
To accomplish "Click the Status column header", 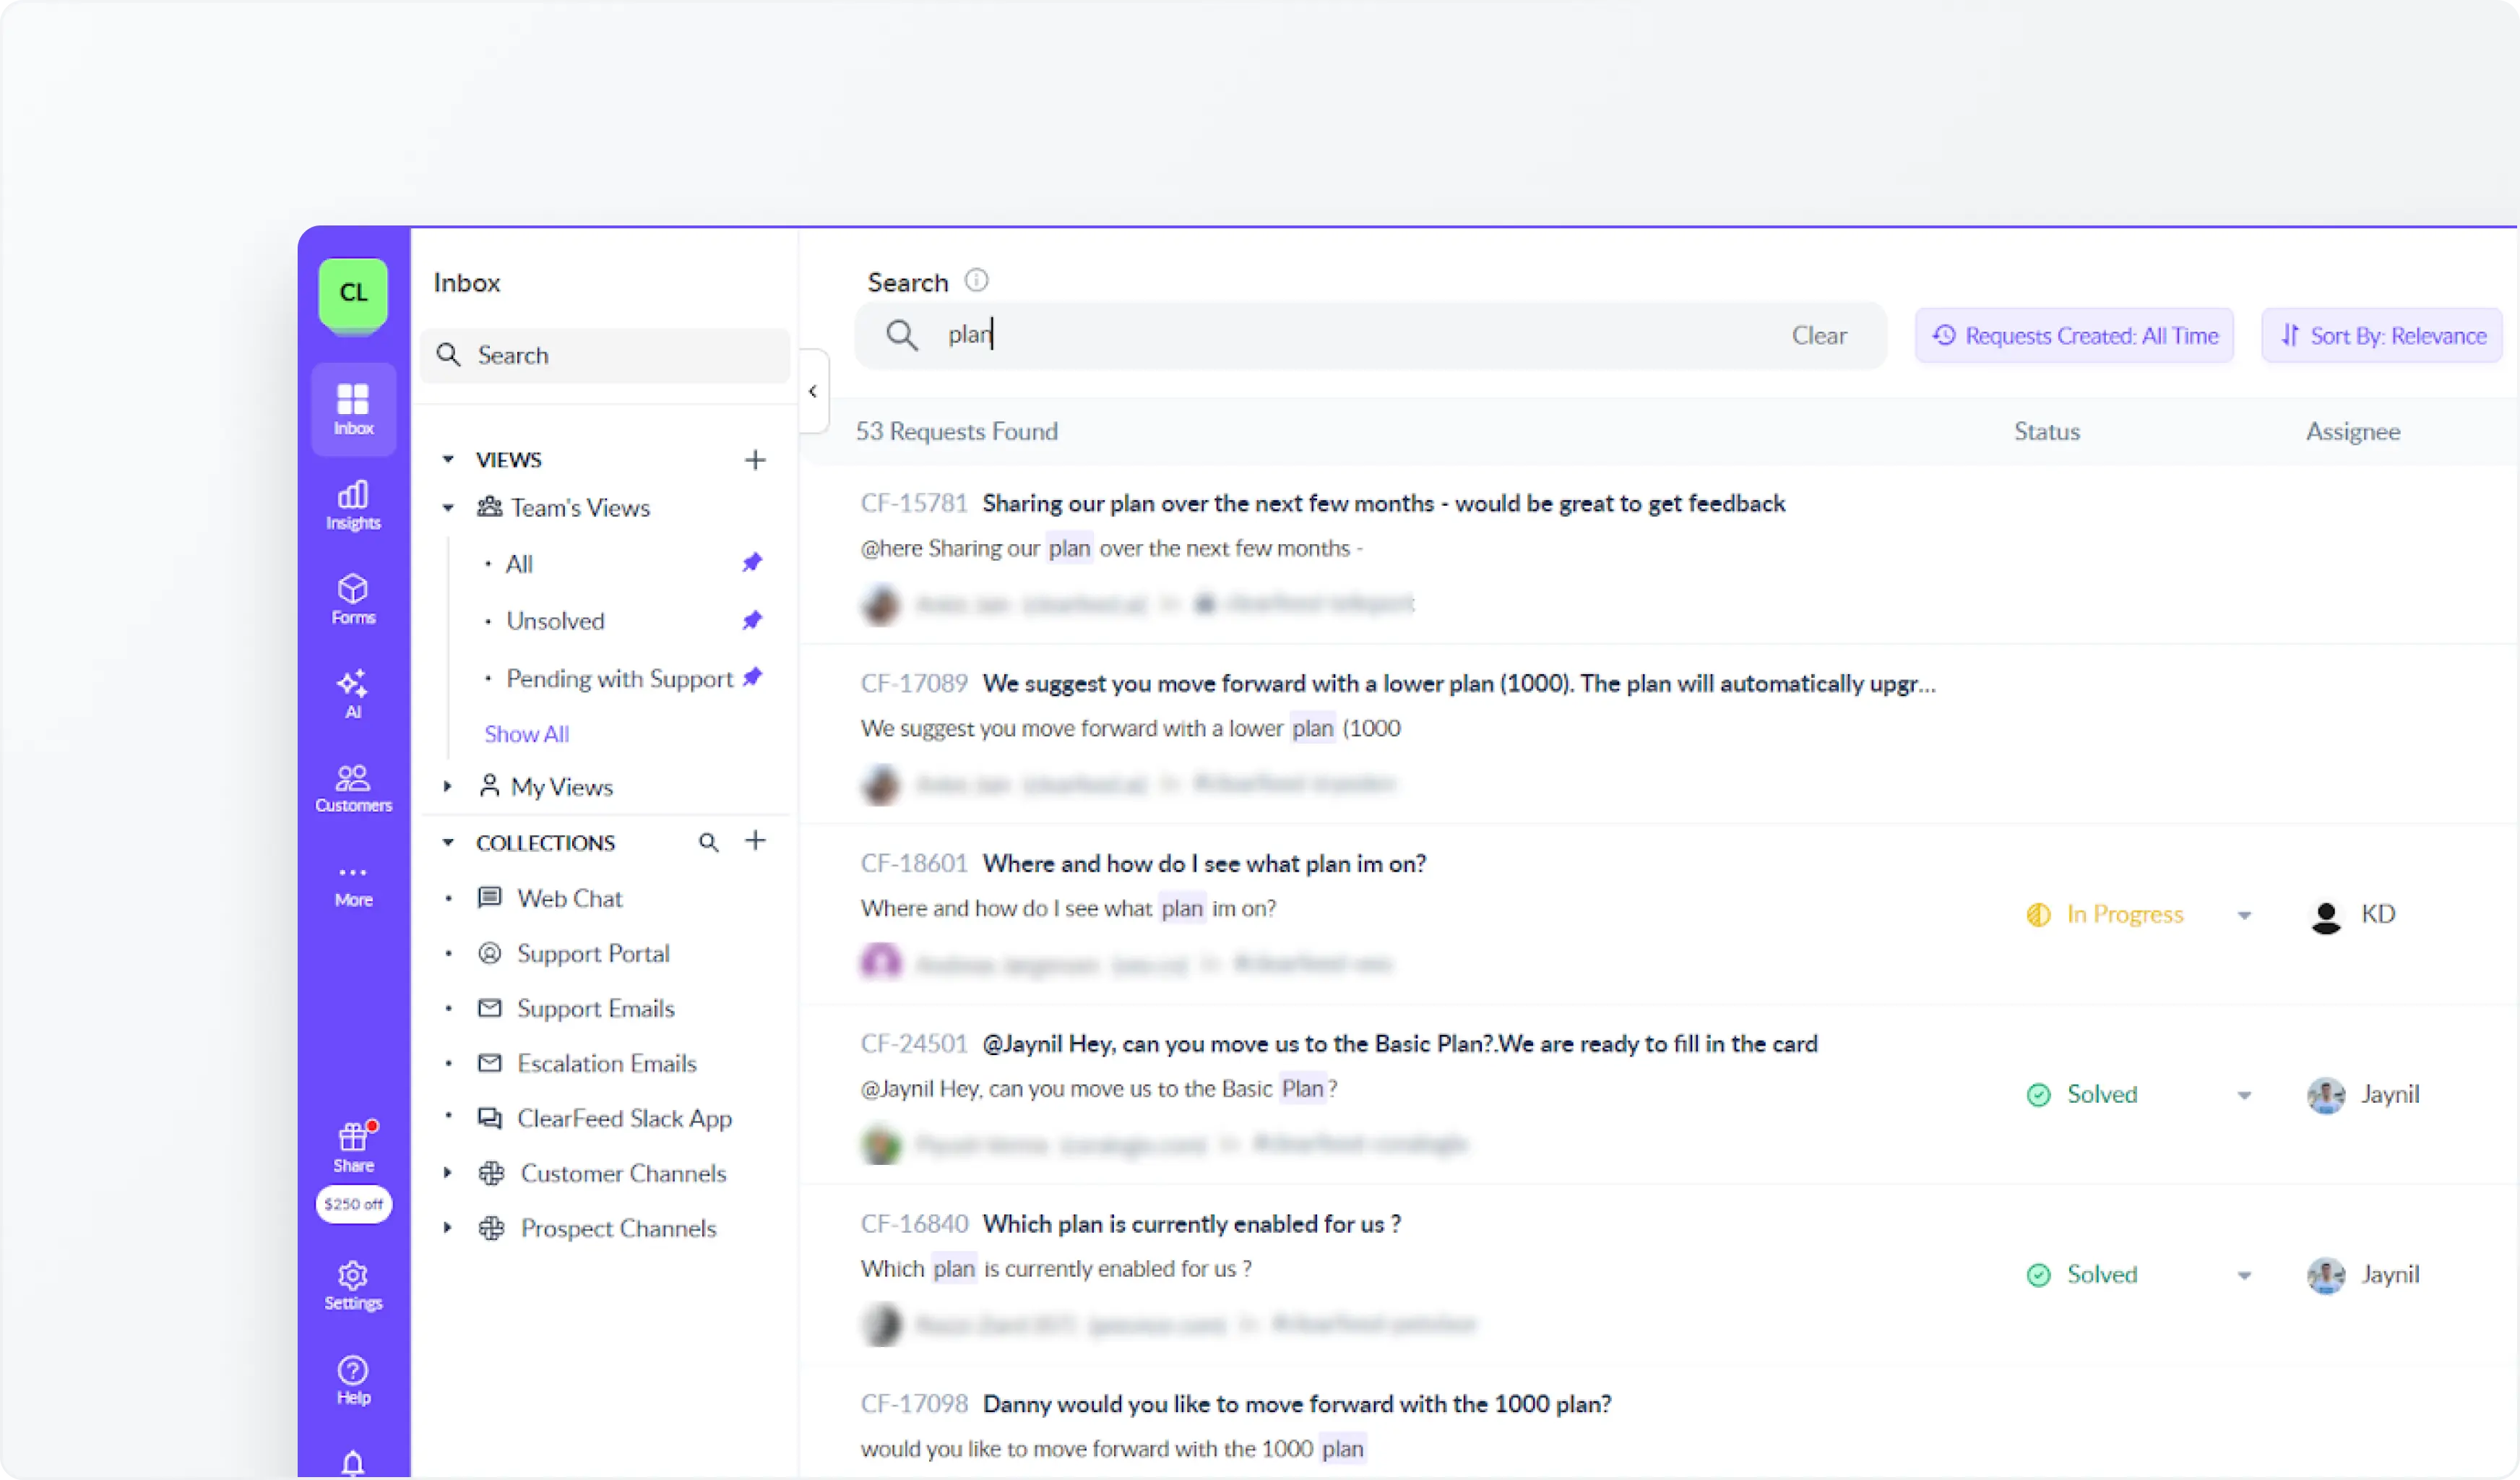I will pos(2046,431).
